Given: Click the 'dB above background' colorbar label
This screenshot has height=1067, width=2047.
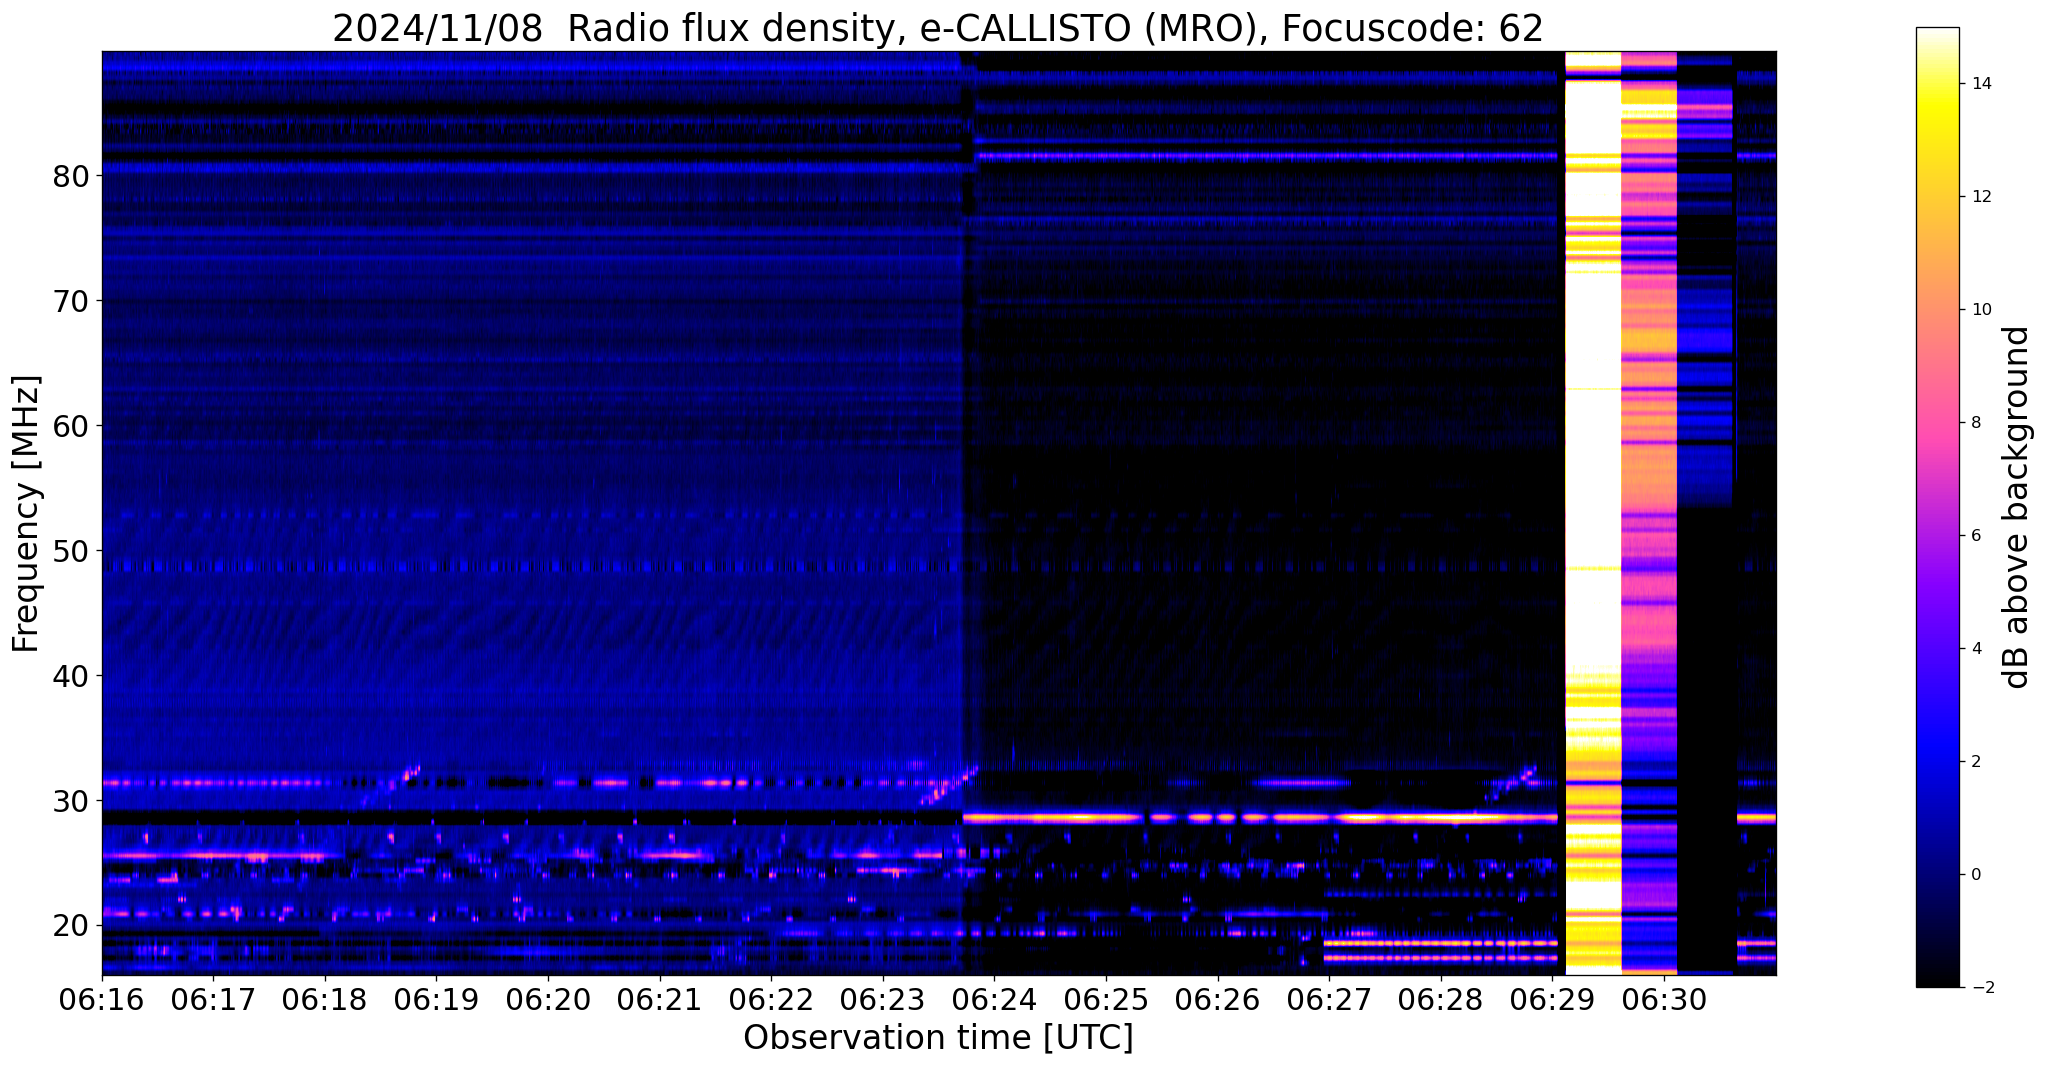Looking at the screenshot, I should tap(2016, 507).
